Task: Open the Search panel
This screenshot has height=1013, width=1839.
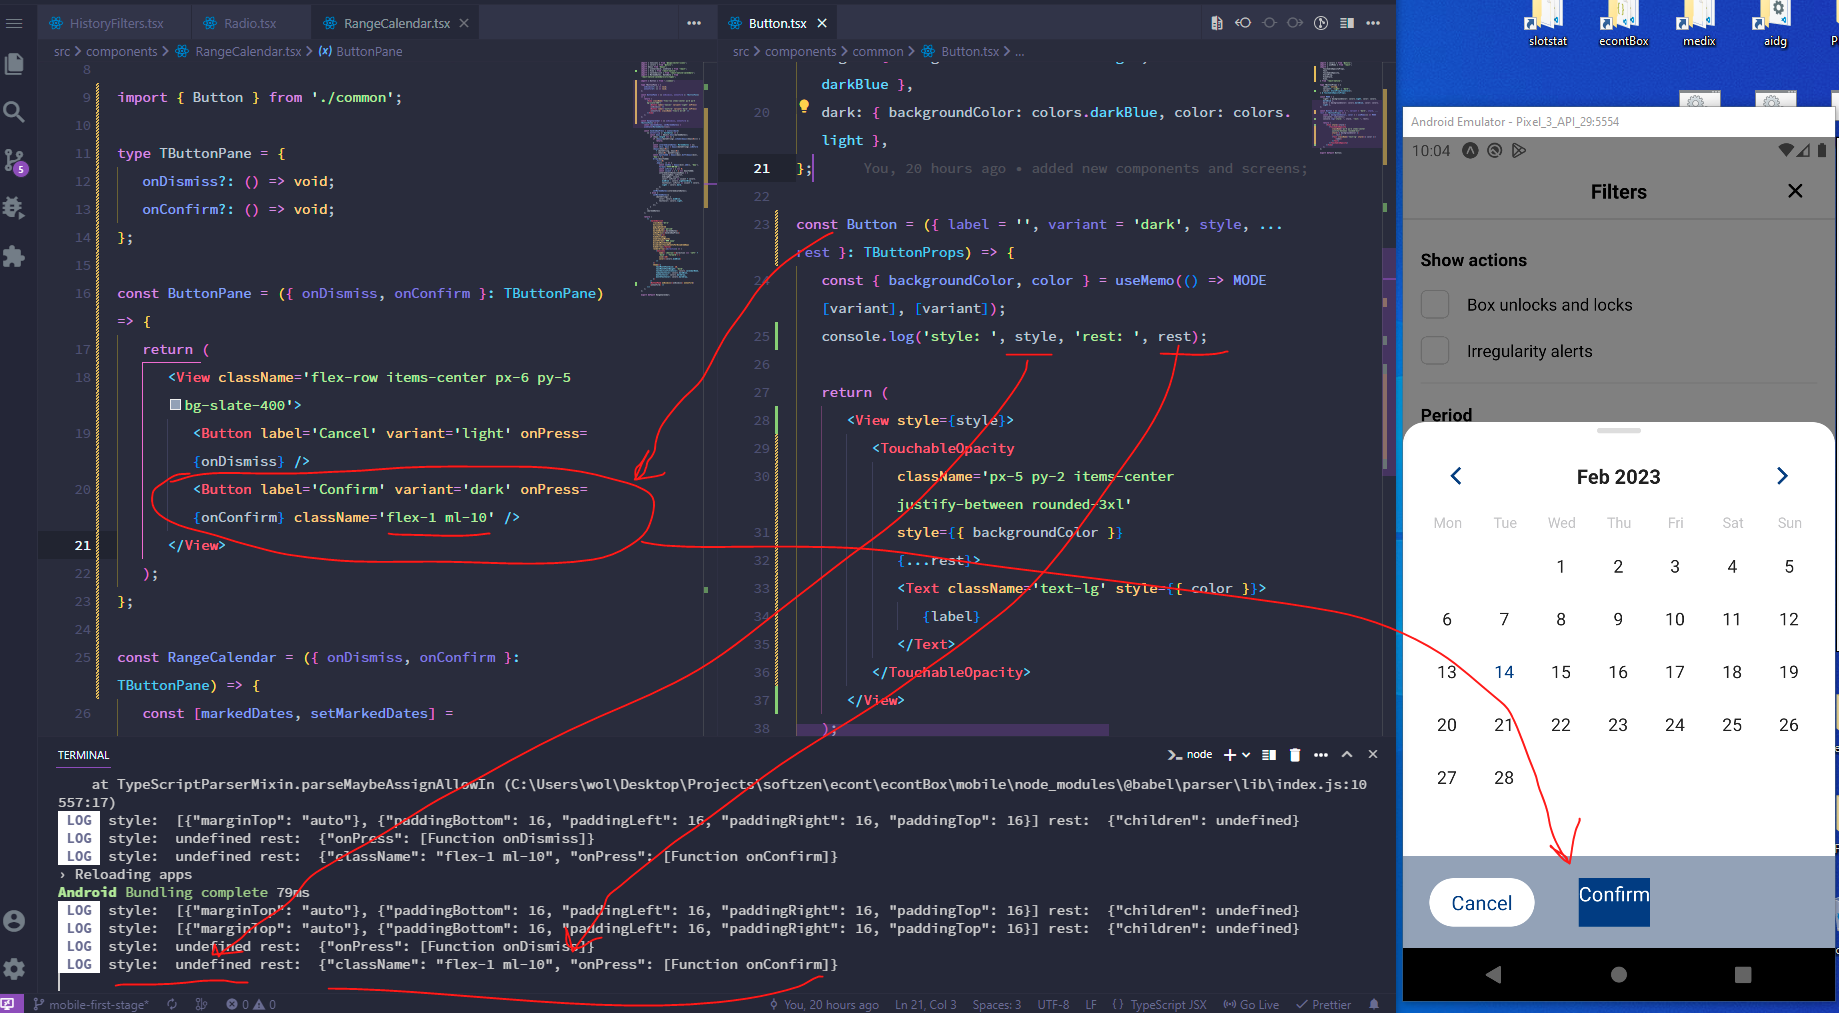Action: (x=15, y=112)
